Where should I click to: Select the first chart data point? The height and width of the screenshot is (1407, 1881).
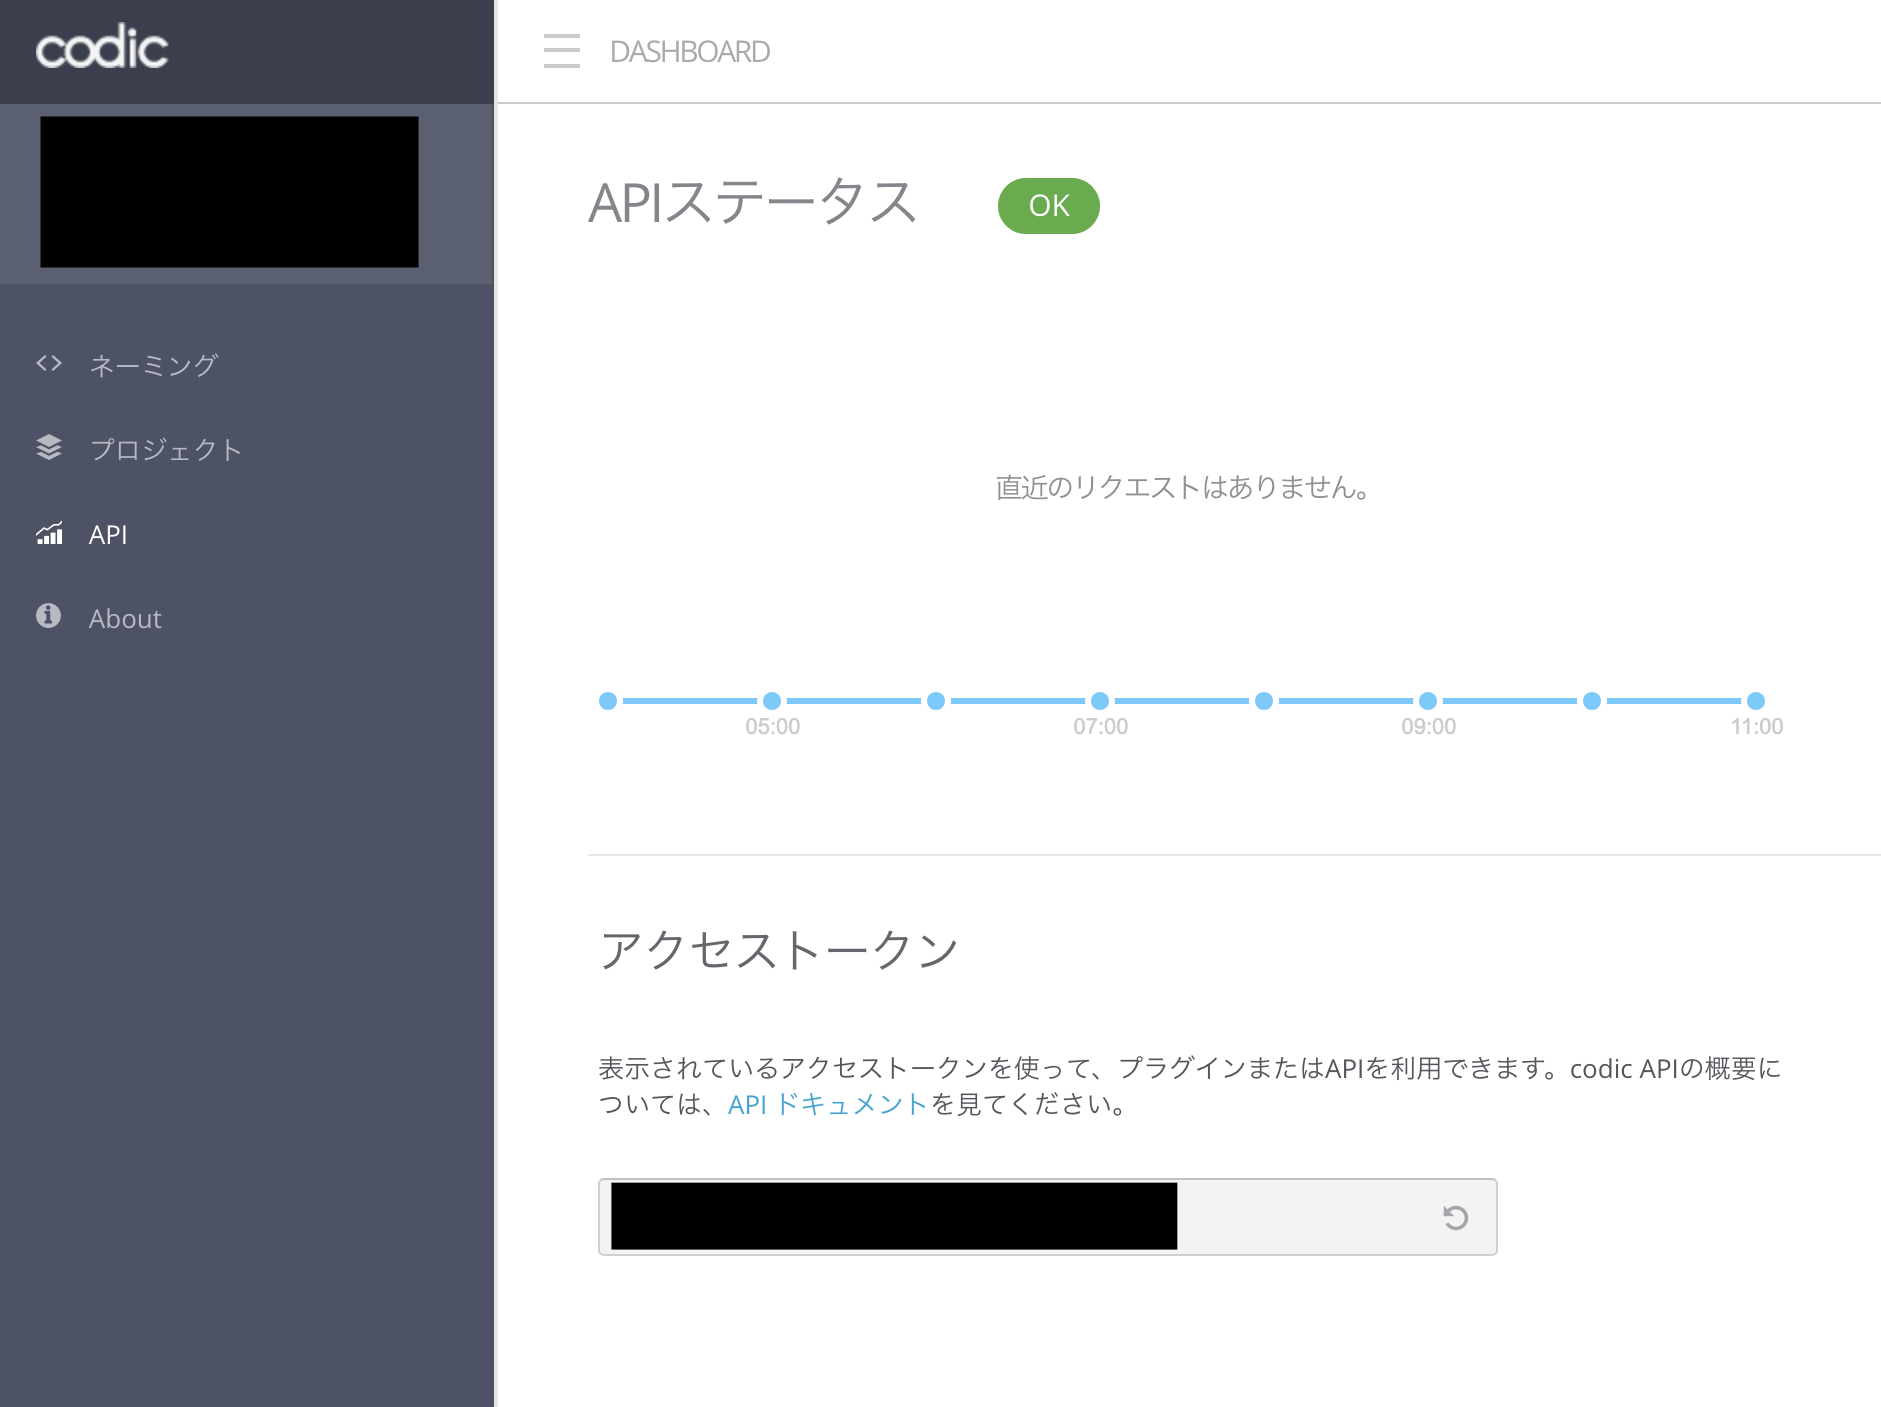point(608,701)
